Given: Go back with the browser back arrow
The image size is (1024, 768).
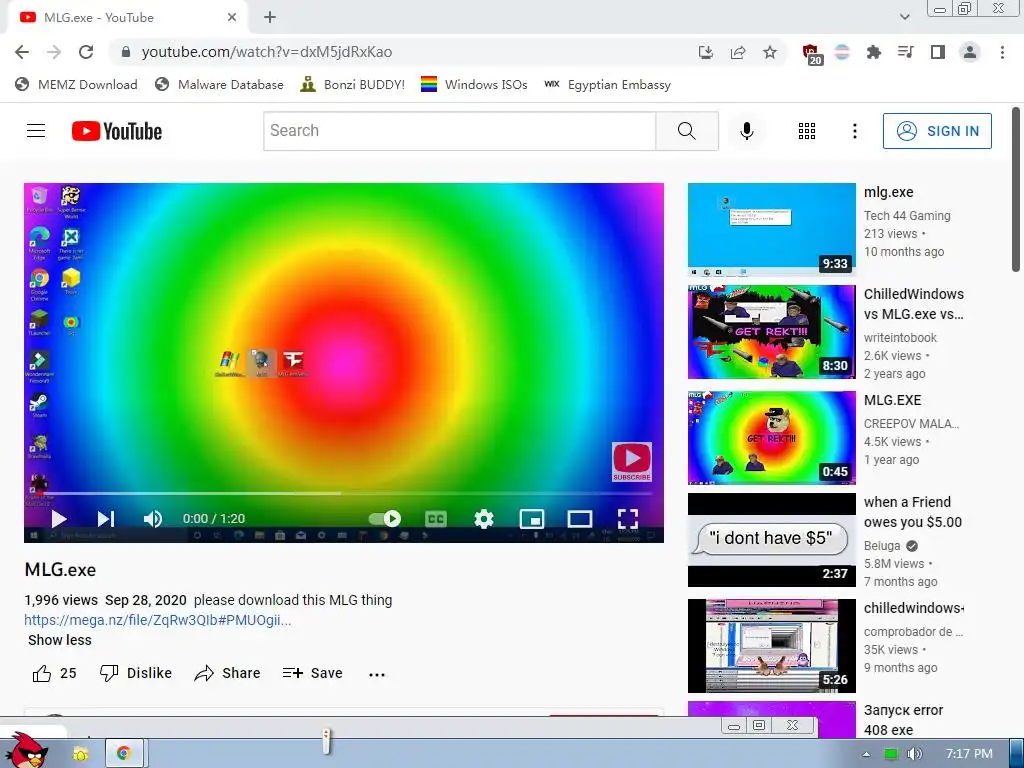Looking at the screenshot, I should point(22,52).
